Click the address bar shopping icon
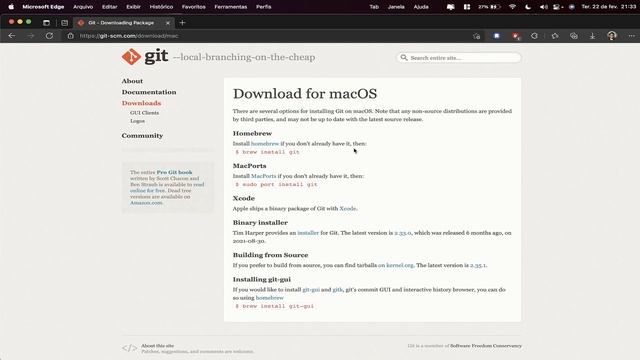The image size is (640, 360). (x=476, y=36)
